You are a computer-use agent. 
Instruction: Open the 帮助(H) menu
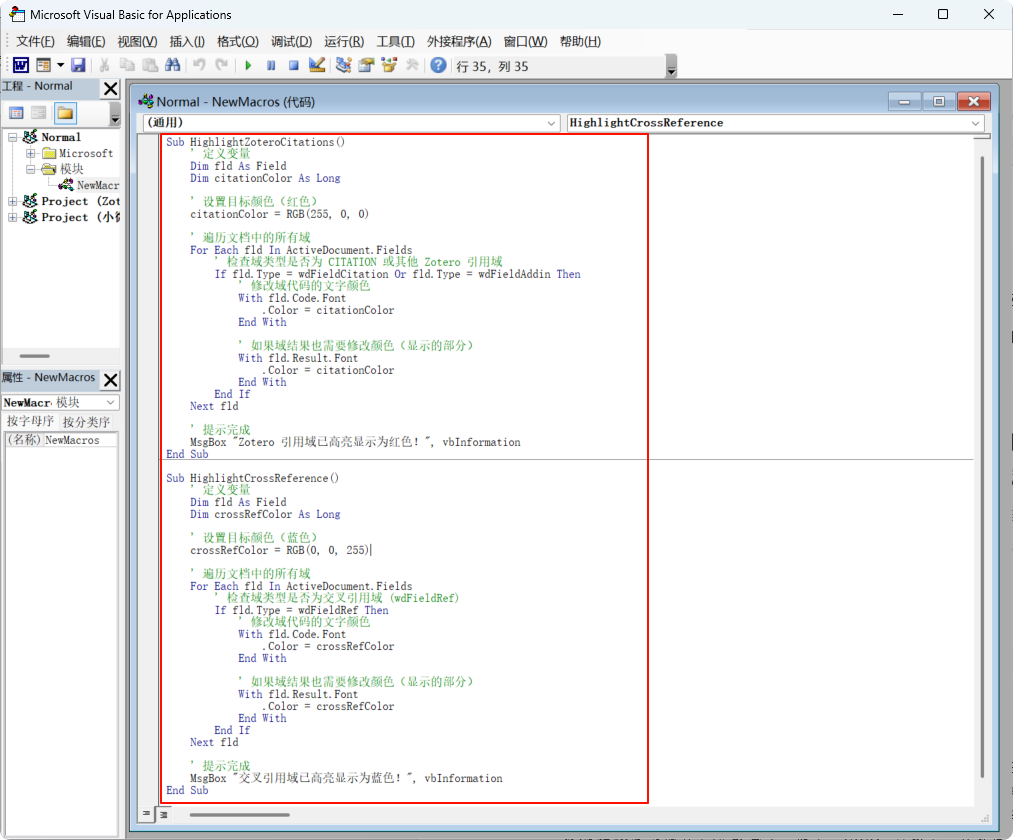pos(580,41)
